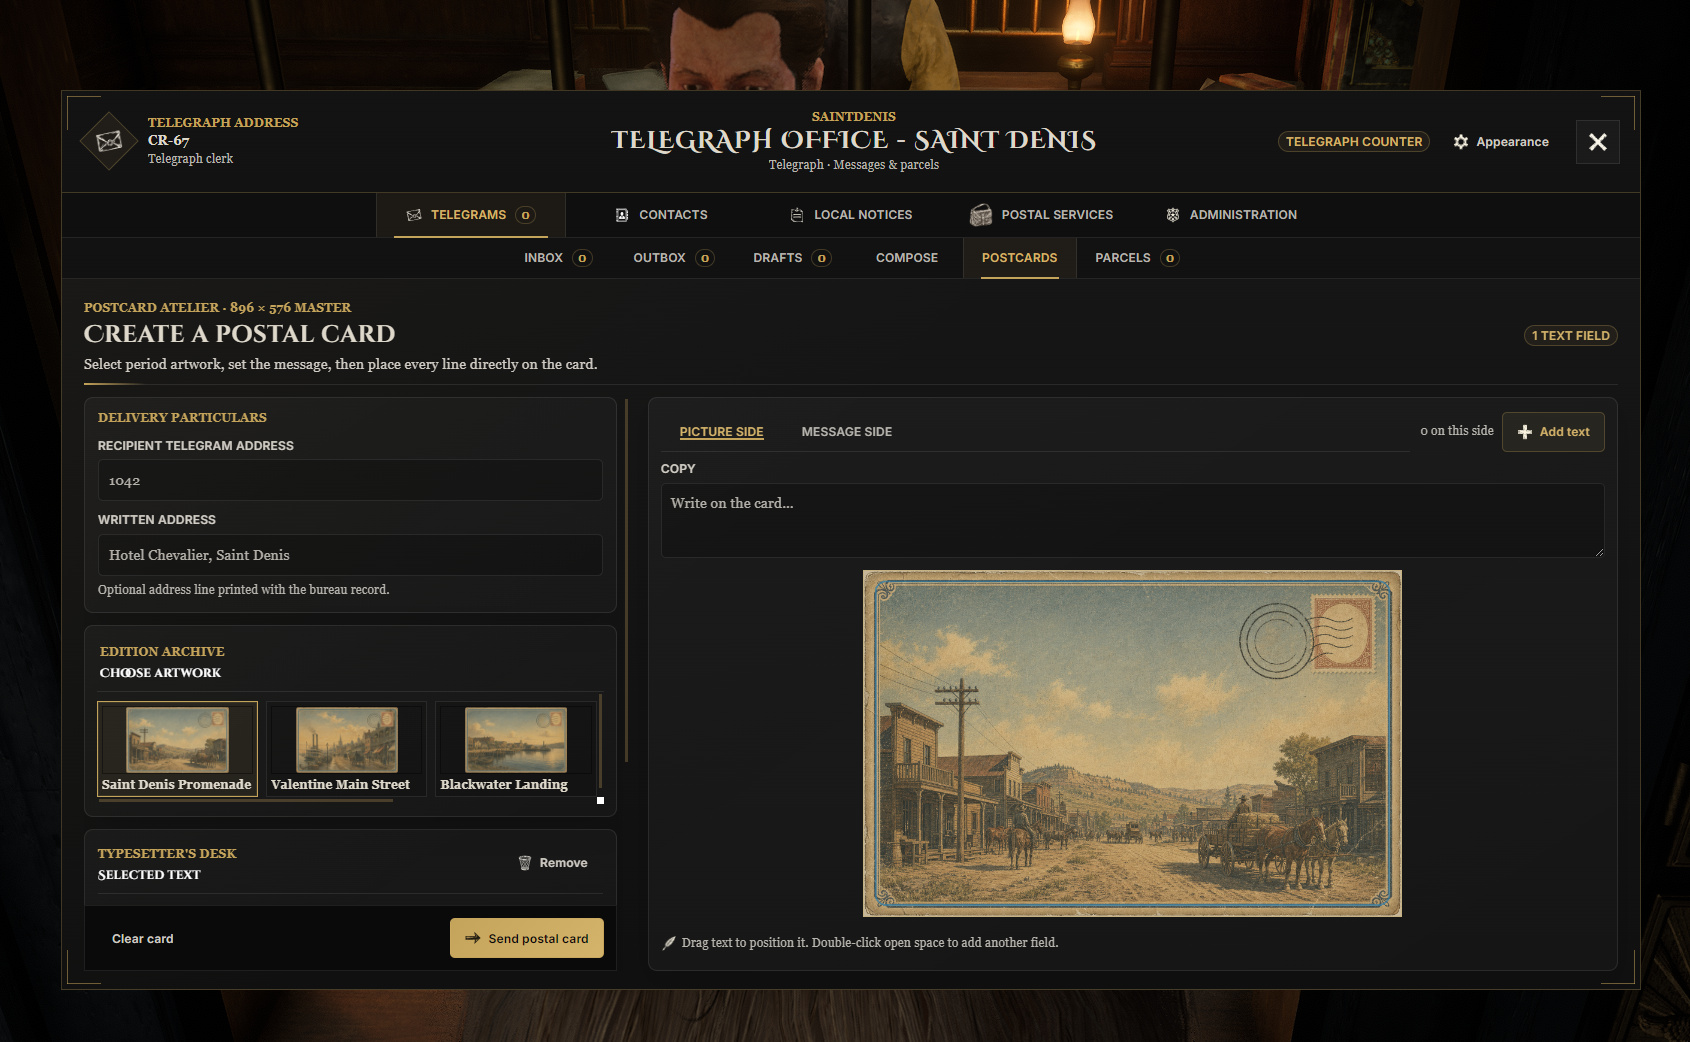This screenshot has height=1042, width=1690.
Task: Open the Inbox sub-tab
Action: point(558,258)
